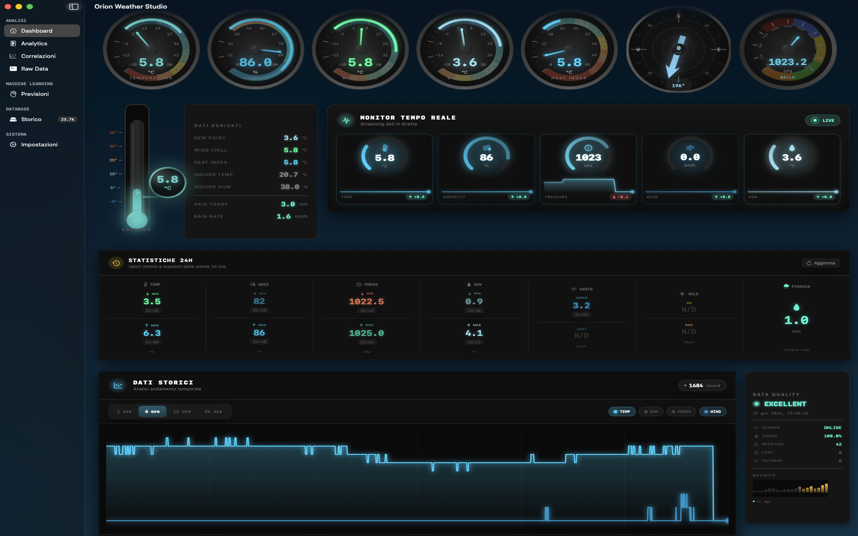The image size is (858, 536).
Task: Click the gauge showing 3.6 °C
Action: point(465,50)
